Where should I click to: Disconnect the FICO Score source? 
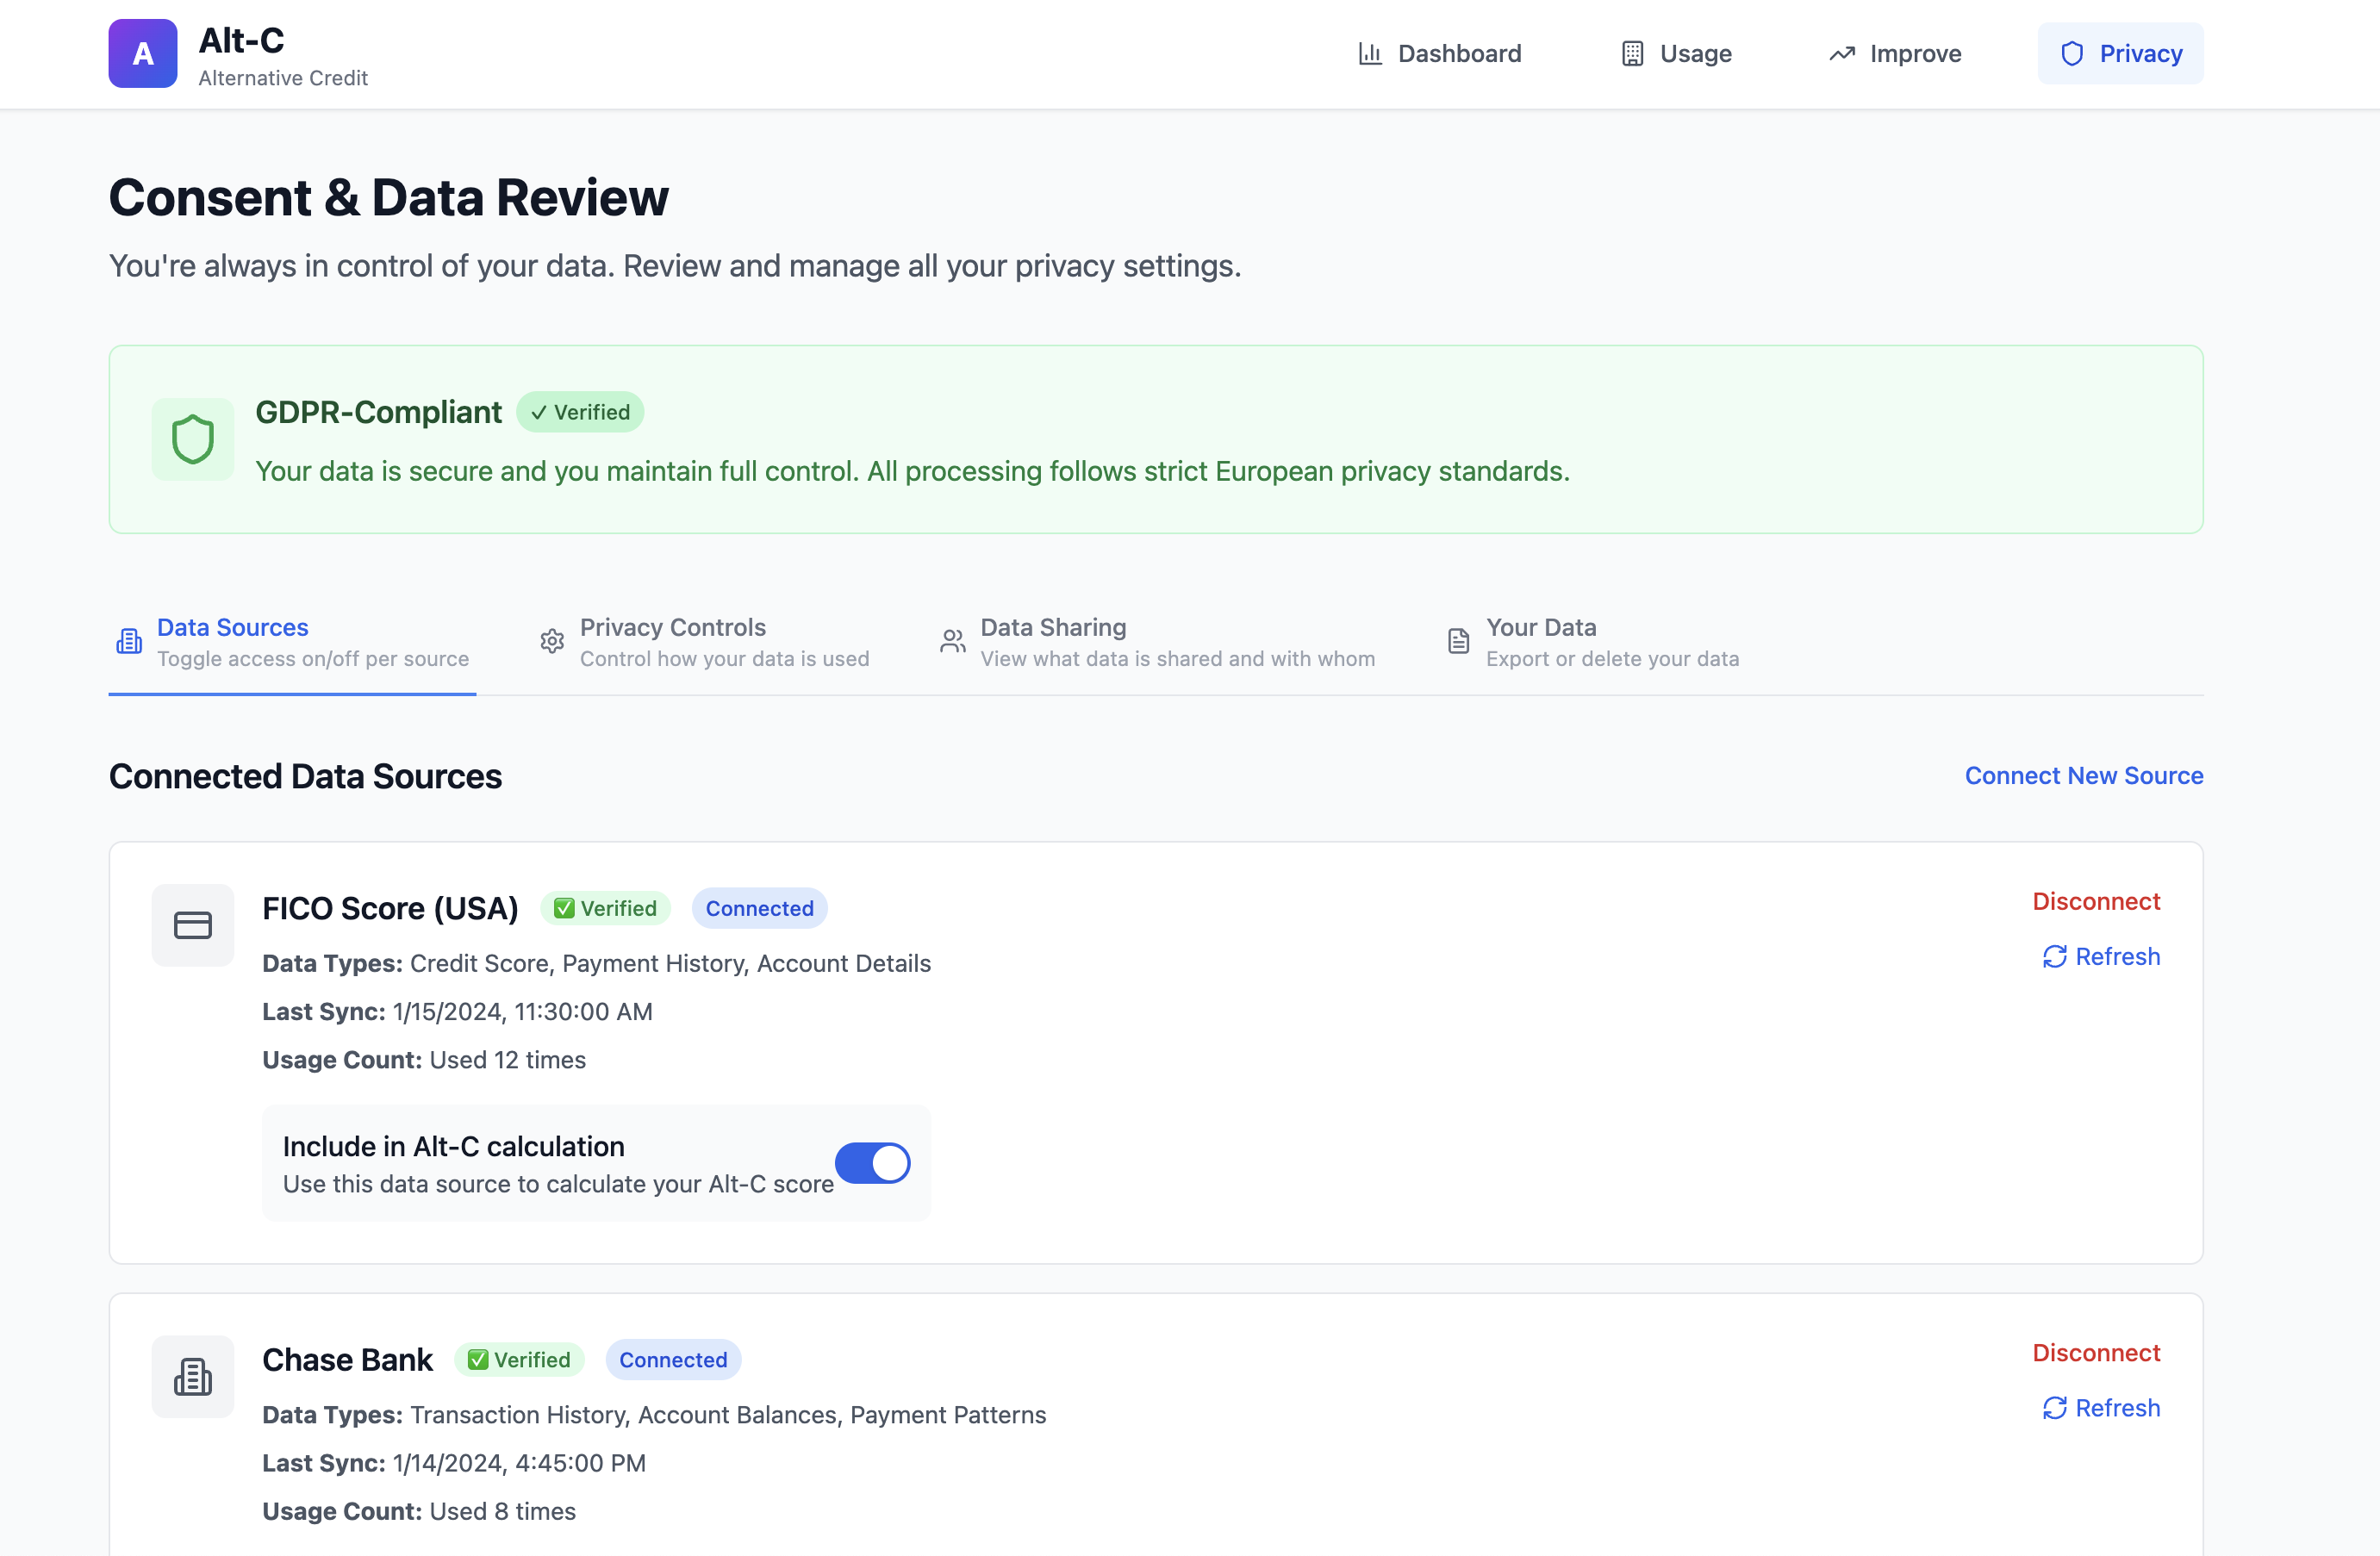[2095, 901]
